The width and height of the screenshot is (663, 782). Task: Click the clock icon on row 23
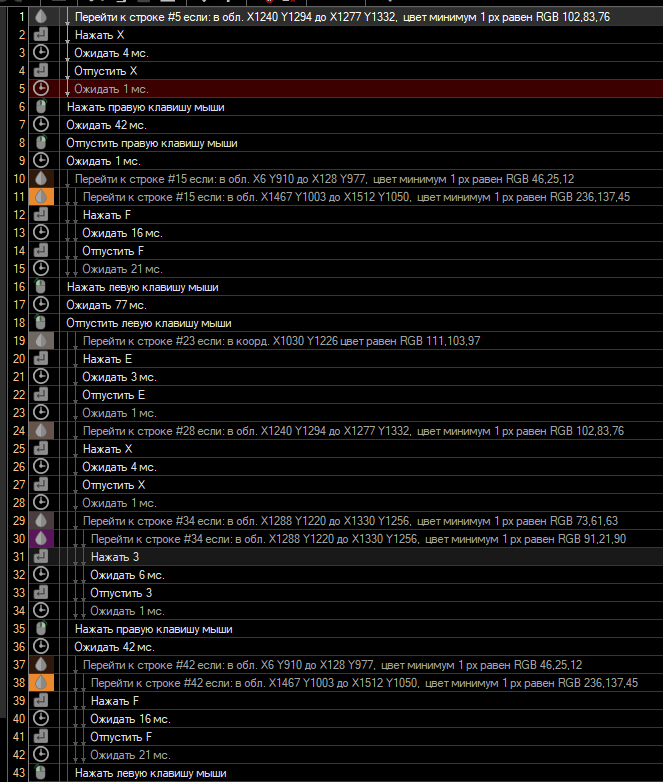click(41, 412)
